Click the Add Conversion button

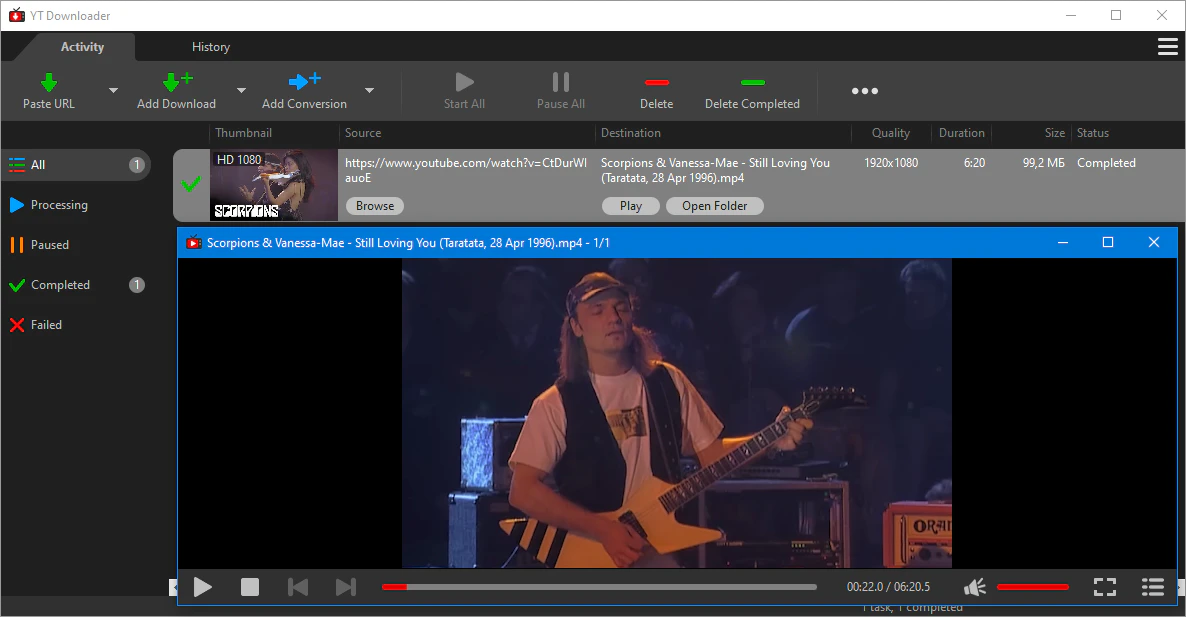304,91
